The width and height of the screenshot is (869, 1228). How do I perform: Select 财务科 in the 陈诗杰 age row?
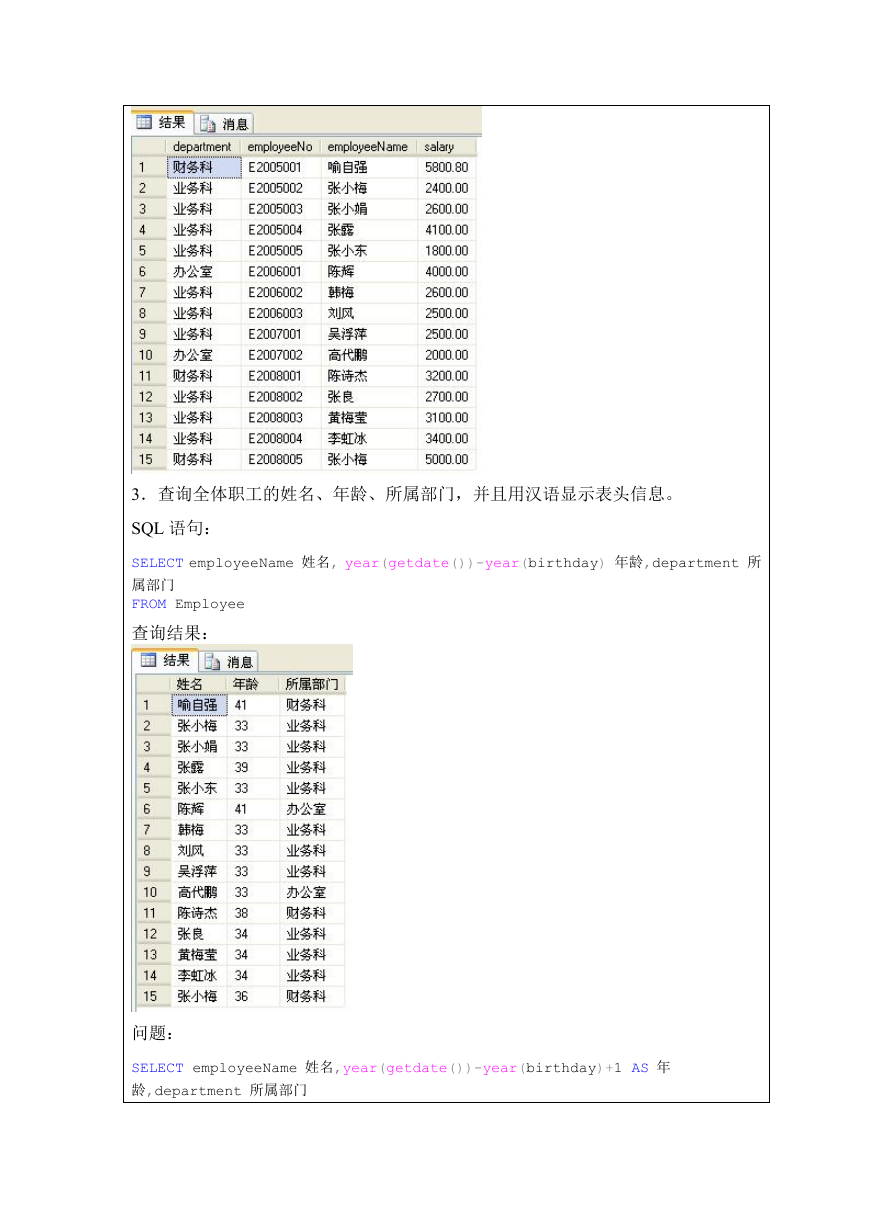click(312, 913)
